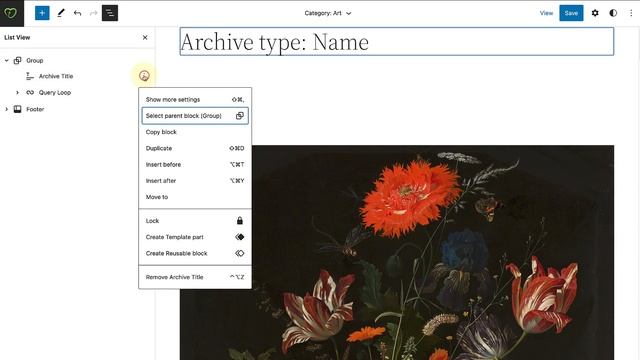Toggle the List View toolbar button
The image size is (640, 360).
110,13
